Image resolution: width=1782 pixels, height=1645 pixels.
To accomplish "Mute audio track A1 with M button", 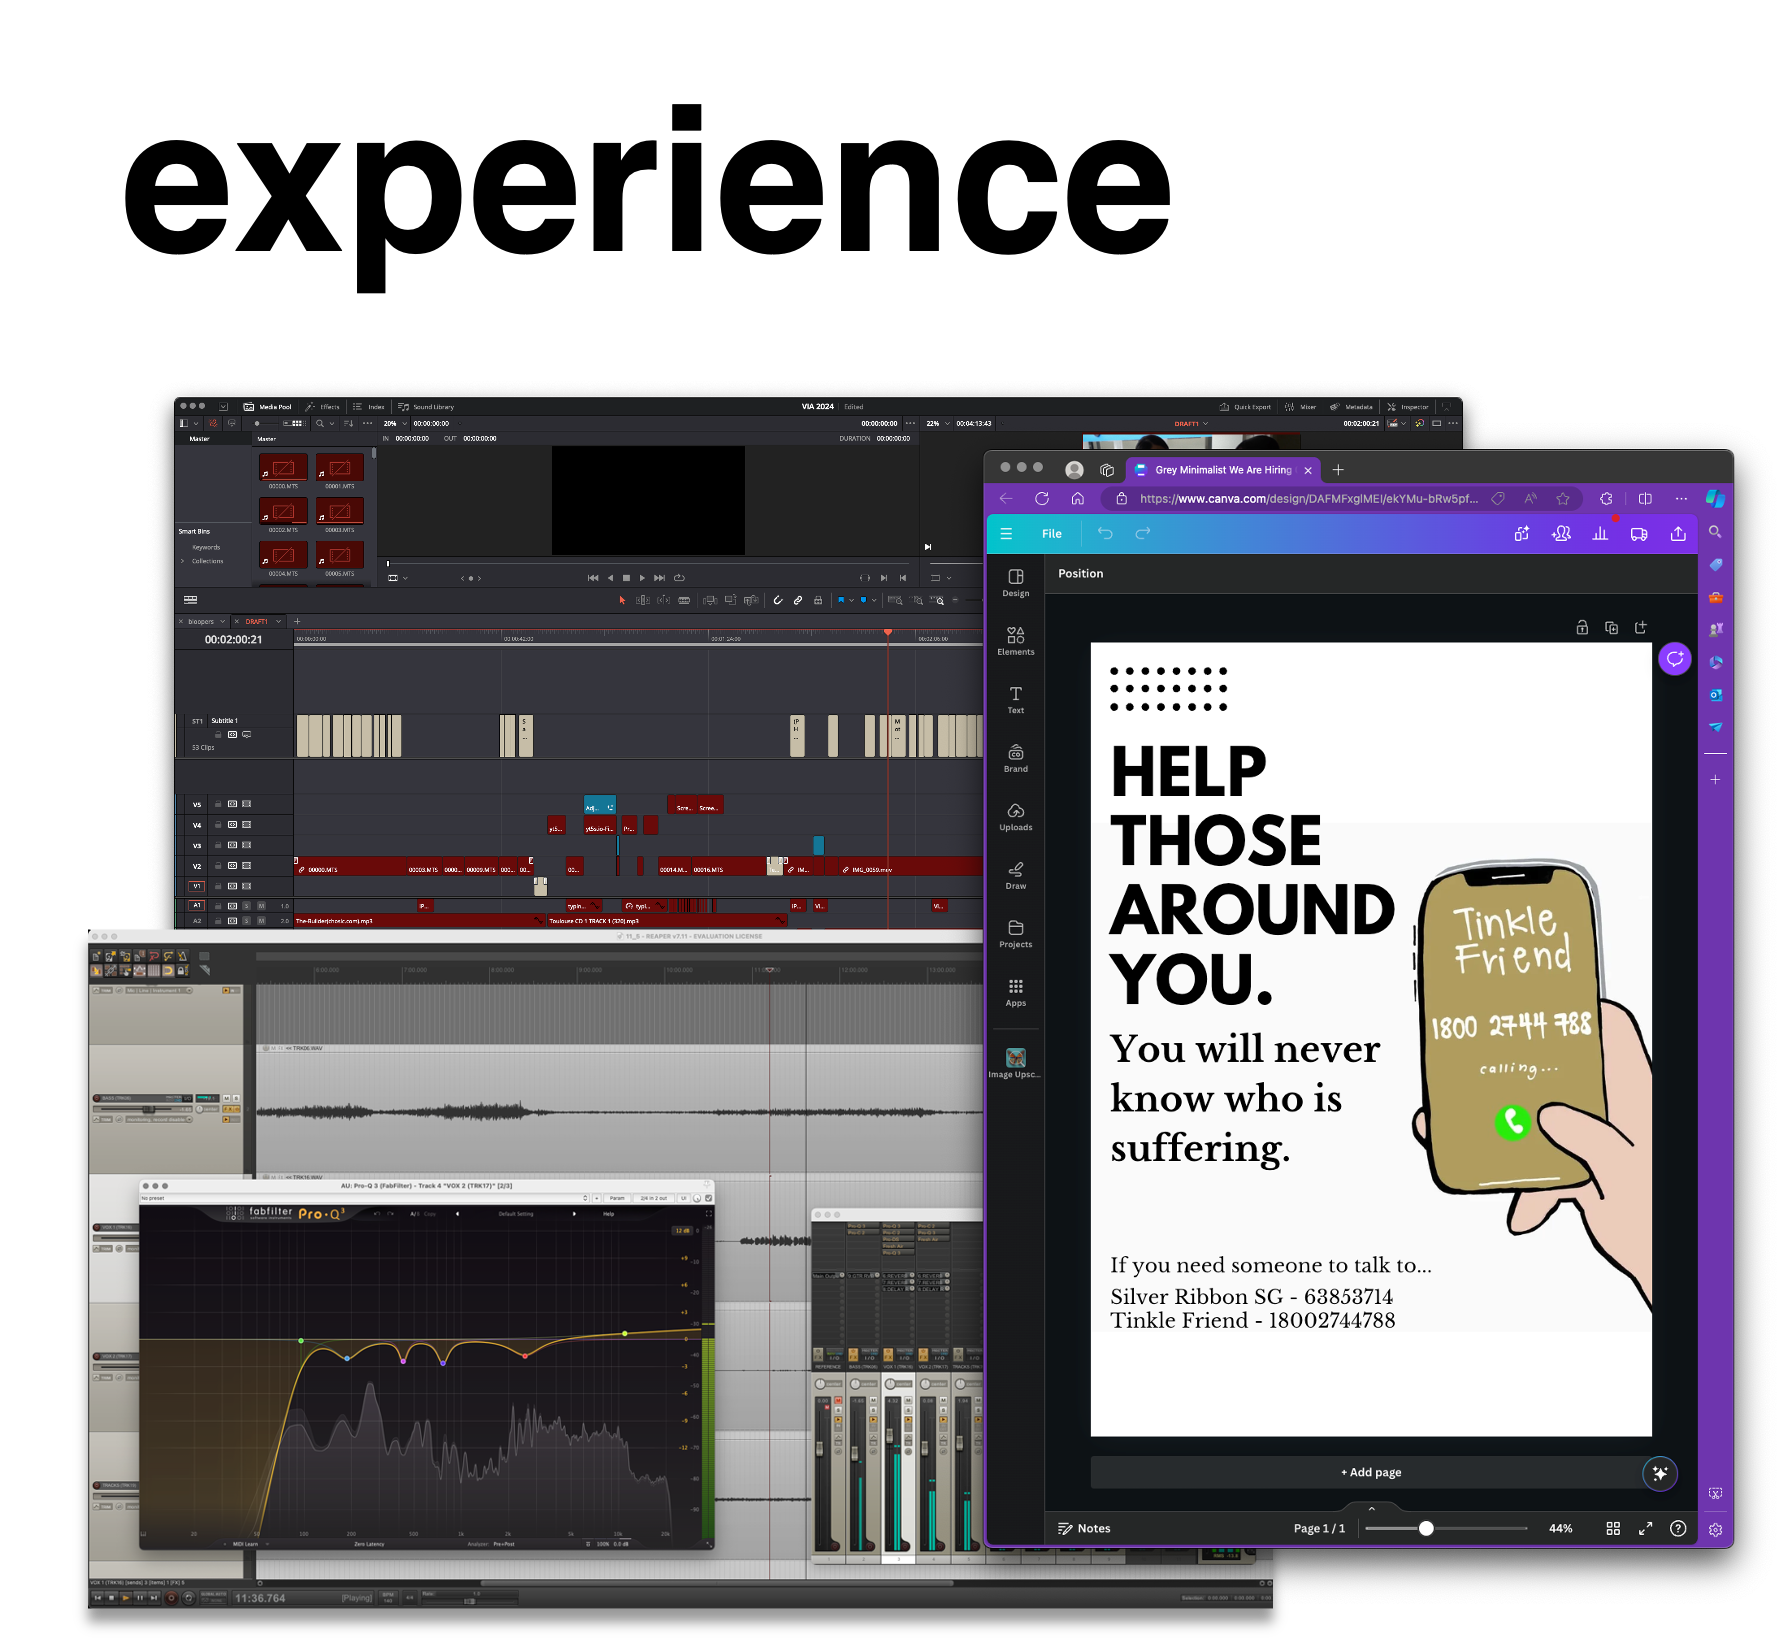I will point(261,906).
